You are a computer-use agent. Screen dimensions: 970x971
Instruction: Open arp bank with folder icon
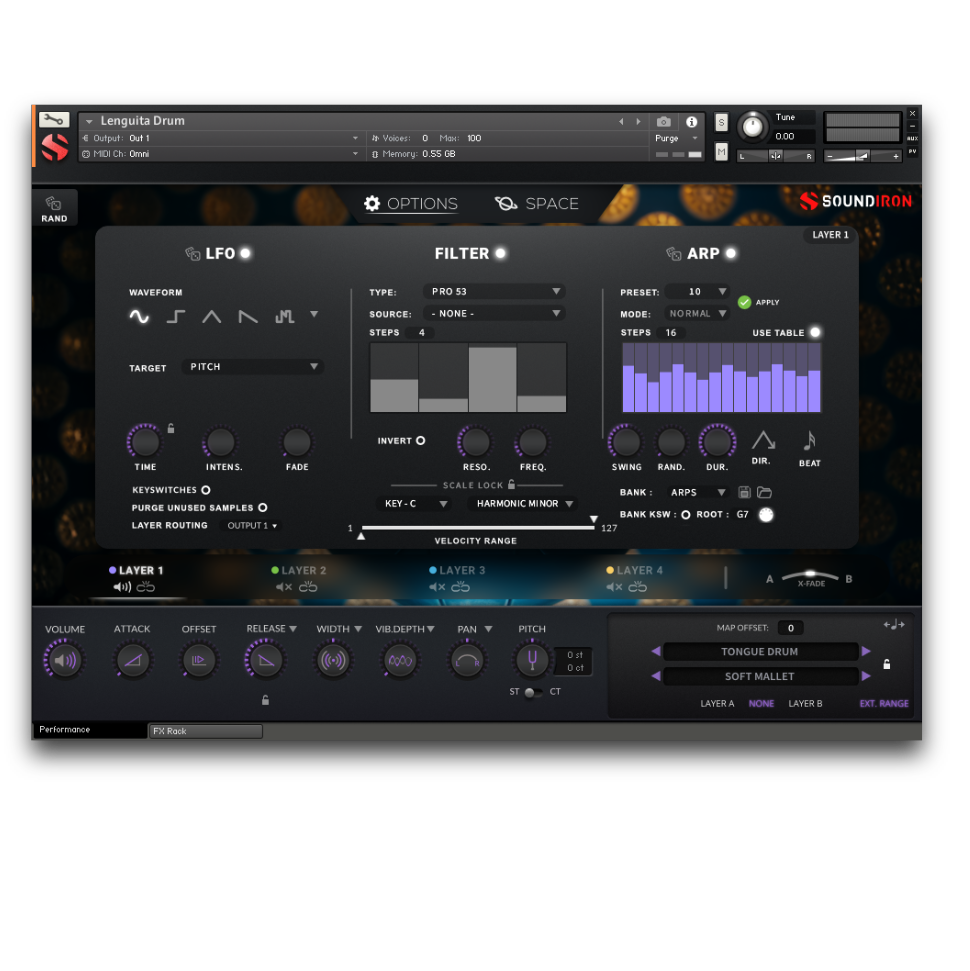coord(764,492)
